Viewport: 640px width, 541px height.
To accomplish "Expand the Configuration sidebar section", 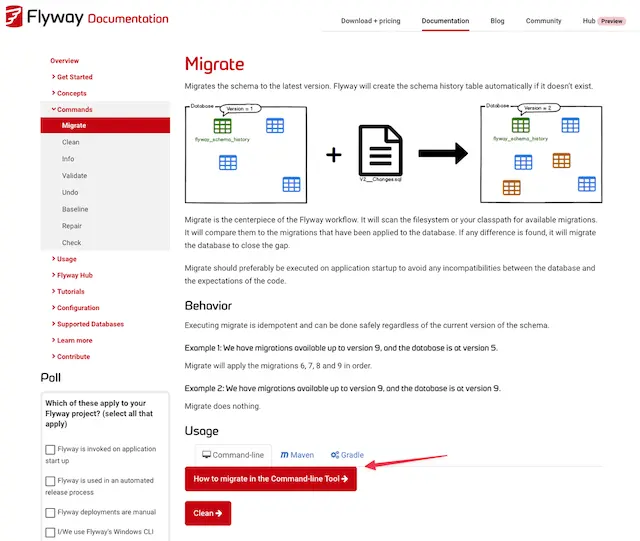I will tap(77, 308).
